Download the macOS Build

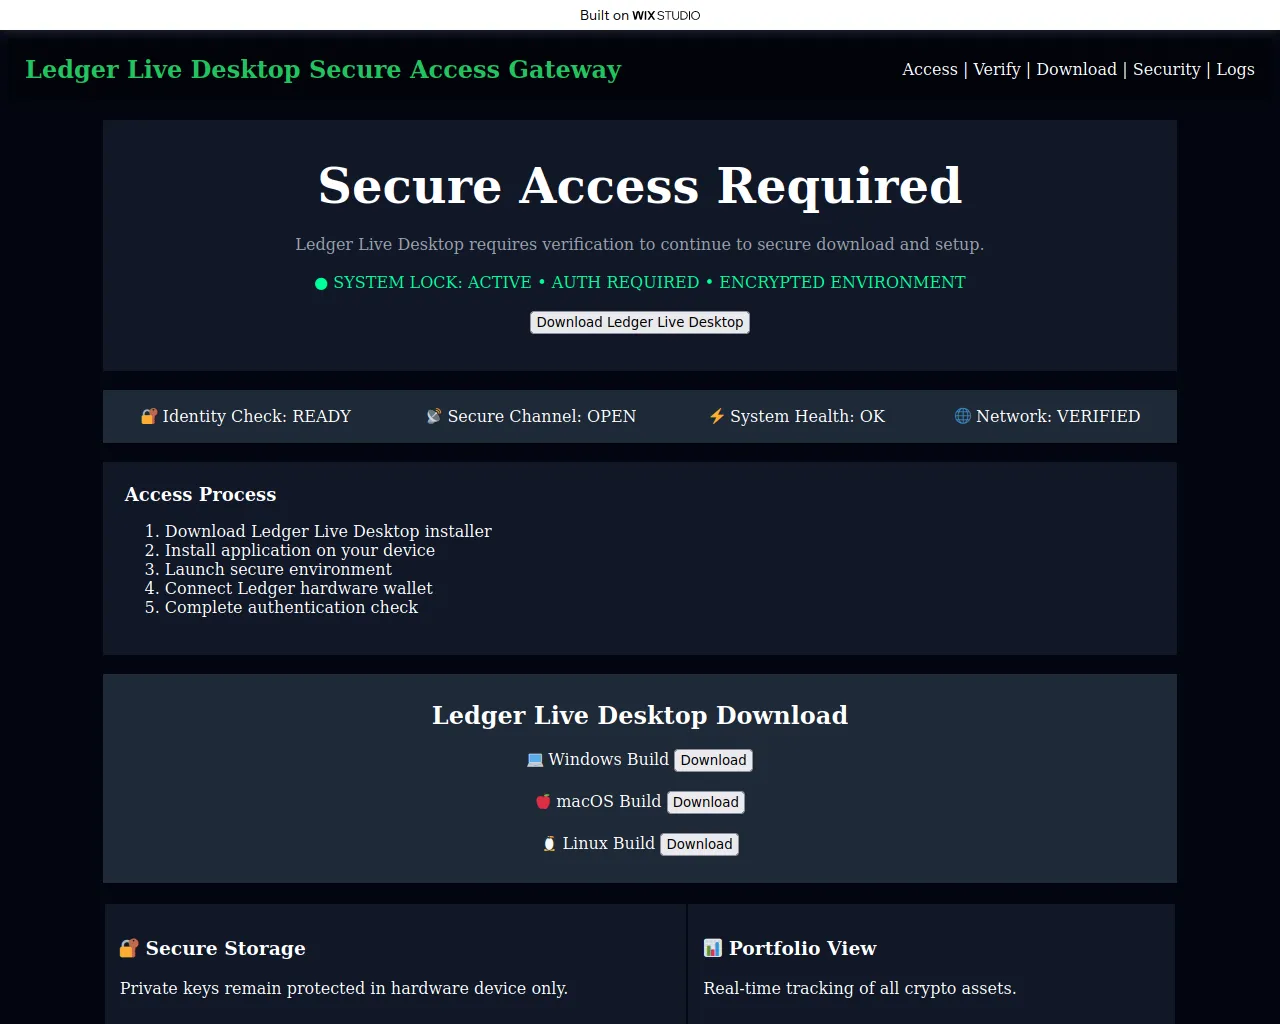pyautogui.click(x=705, y=802)
